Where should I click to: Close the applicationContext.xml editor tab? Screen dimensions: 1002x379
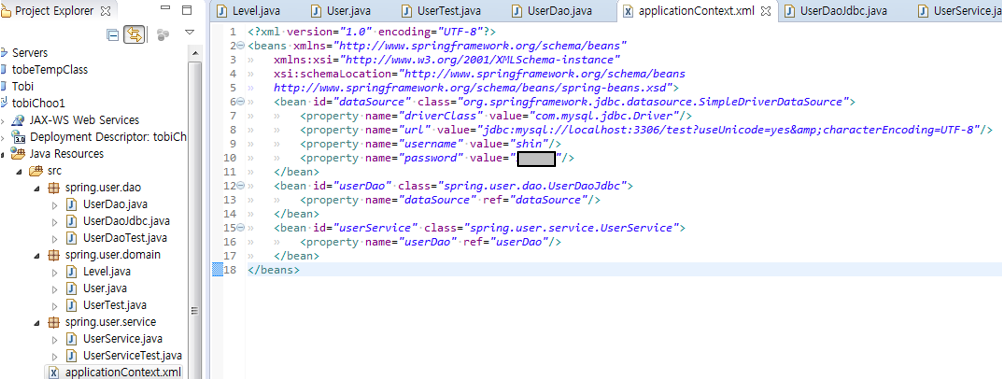pyautogui.click(x=766, y=11)
